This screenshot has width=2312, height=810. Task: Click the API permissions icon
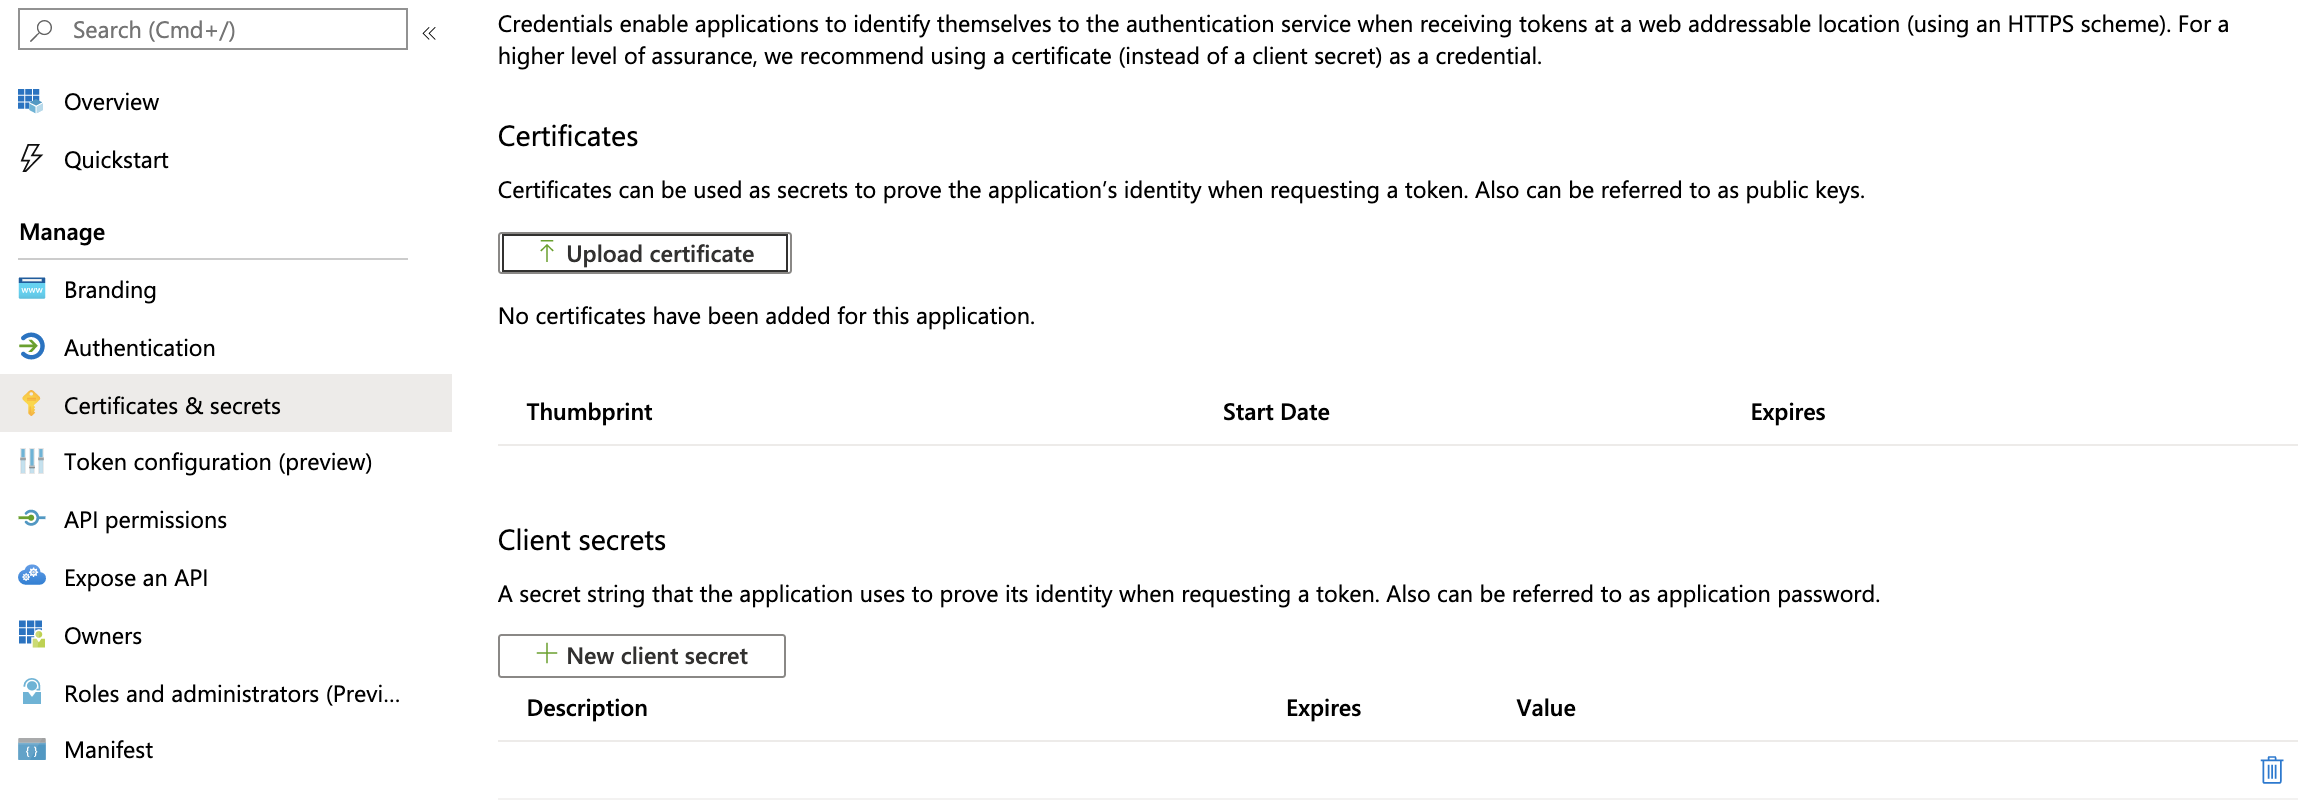[x=31, y=518]
